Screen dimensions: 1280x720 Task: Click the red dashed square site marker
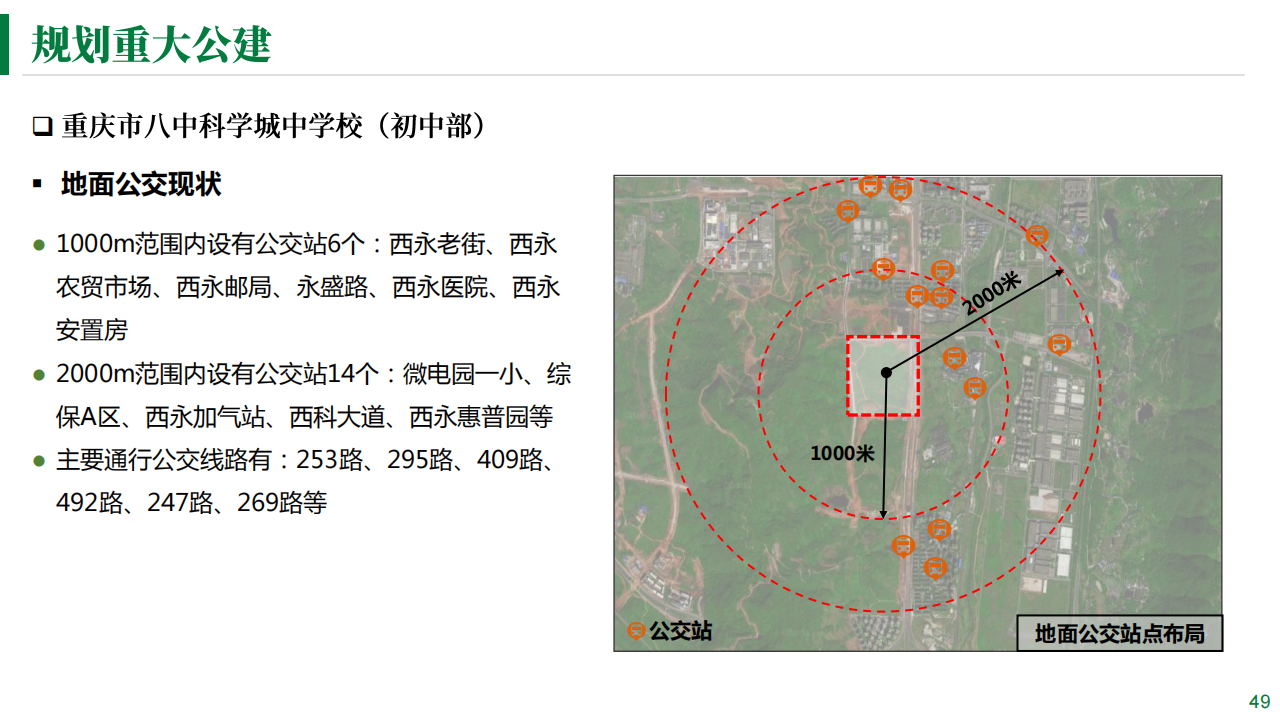(884, 375)
